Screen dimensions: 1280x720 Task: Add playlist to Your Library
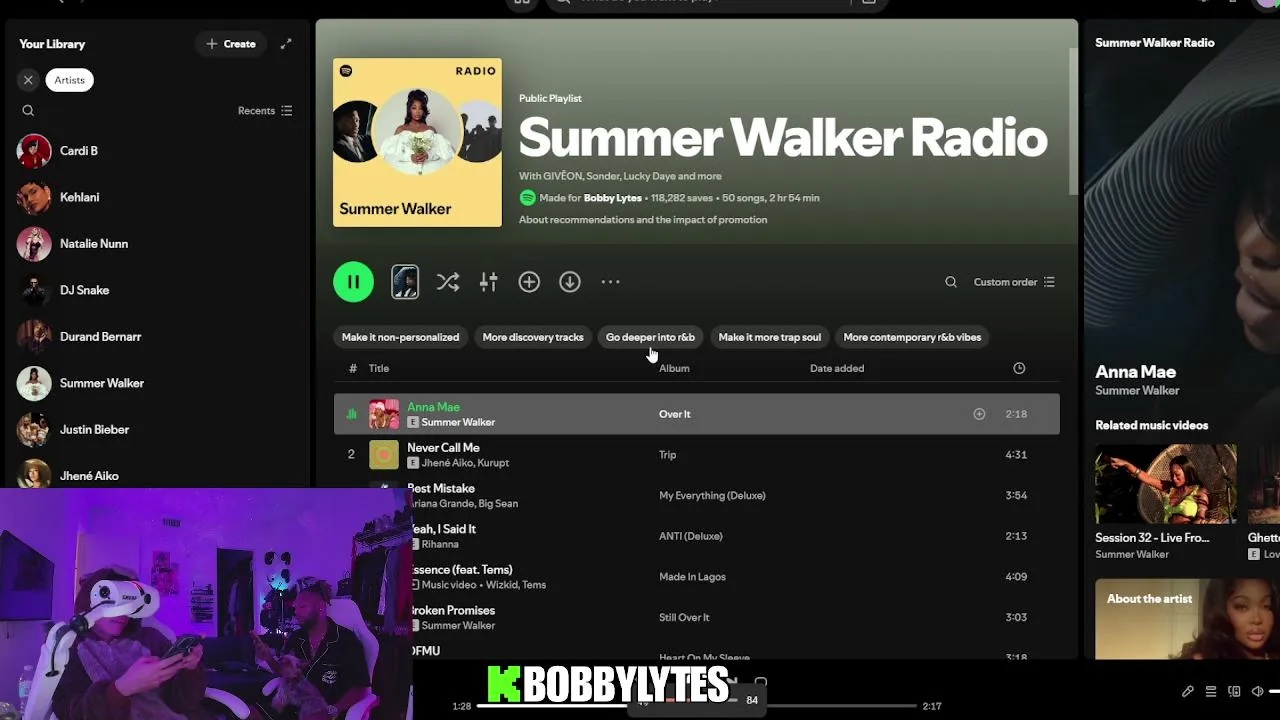529,282
